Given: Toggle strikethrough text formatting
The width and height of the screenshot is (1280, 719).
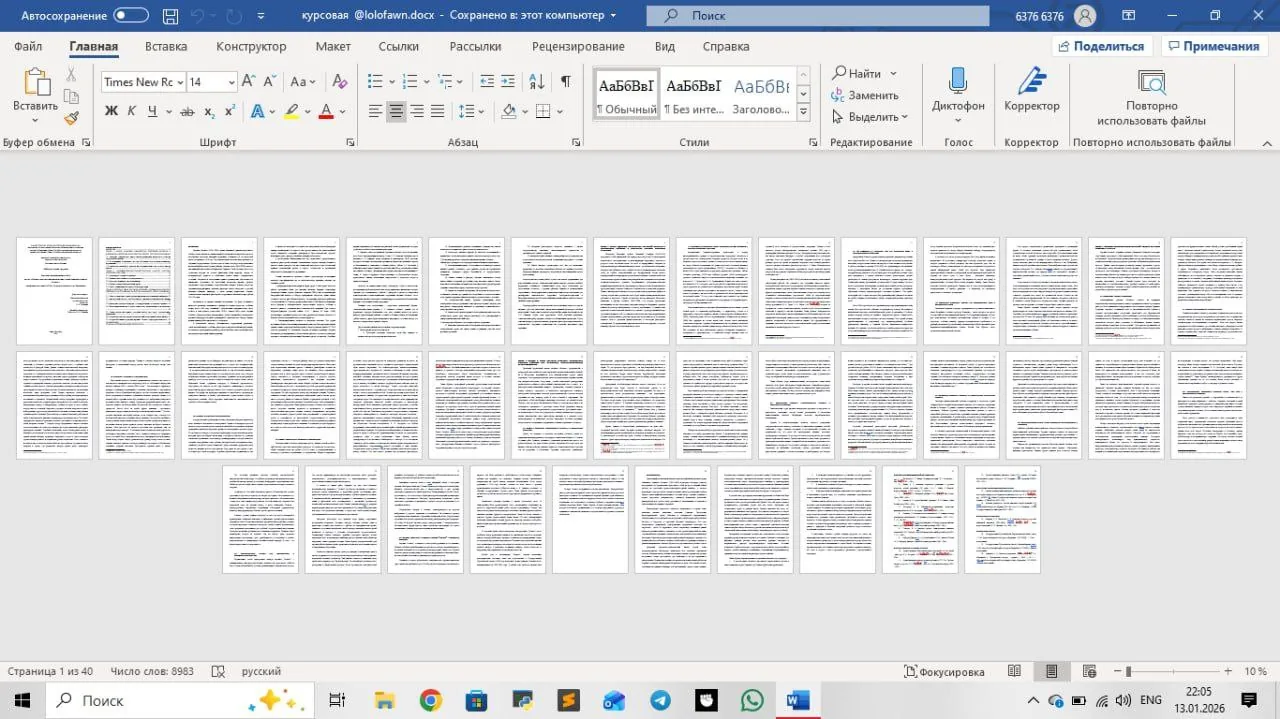Looking at the screenshot, I should tap(186, 111).
